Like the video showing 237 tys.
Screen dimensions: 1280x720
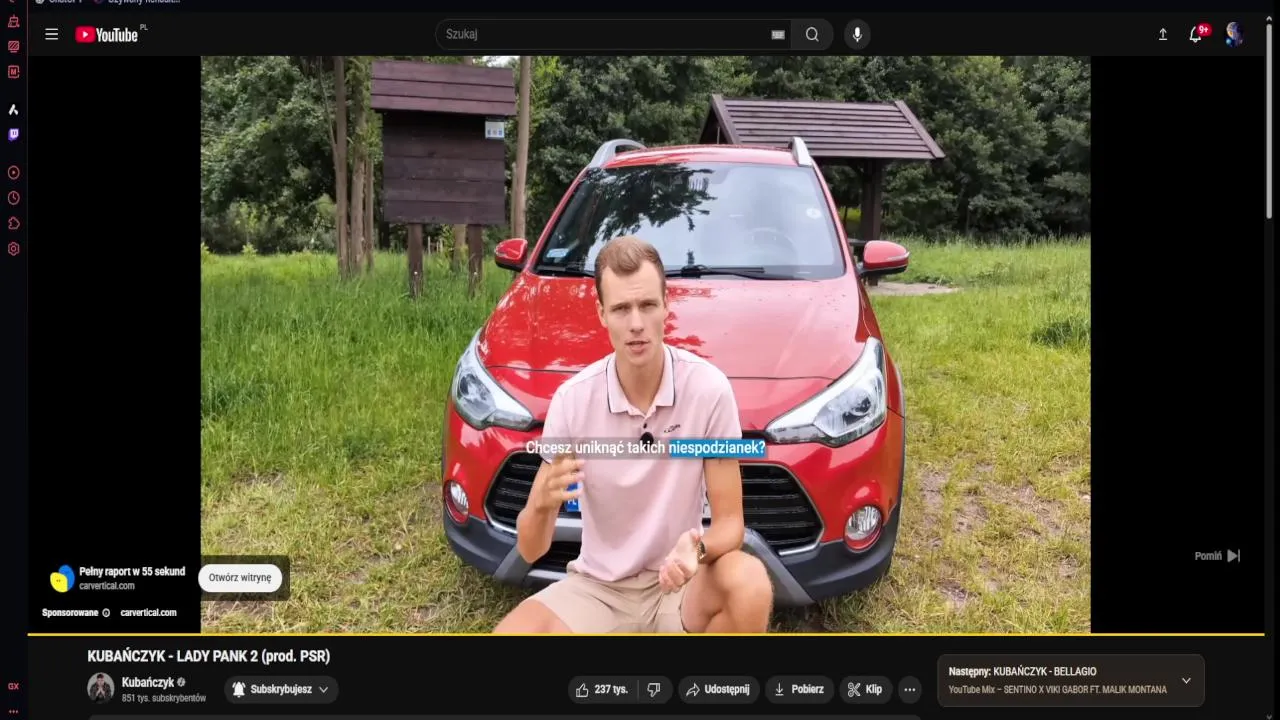(x=603, y=689)
